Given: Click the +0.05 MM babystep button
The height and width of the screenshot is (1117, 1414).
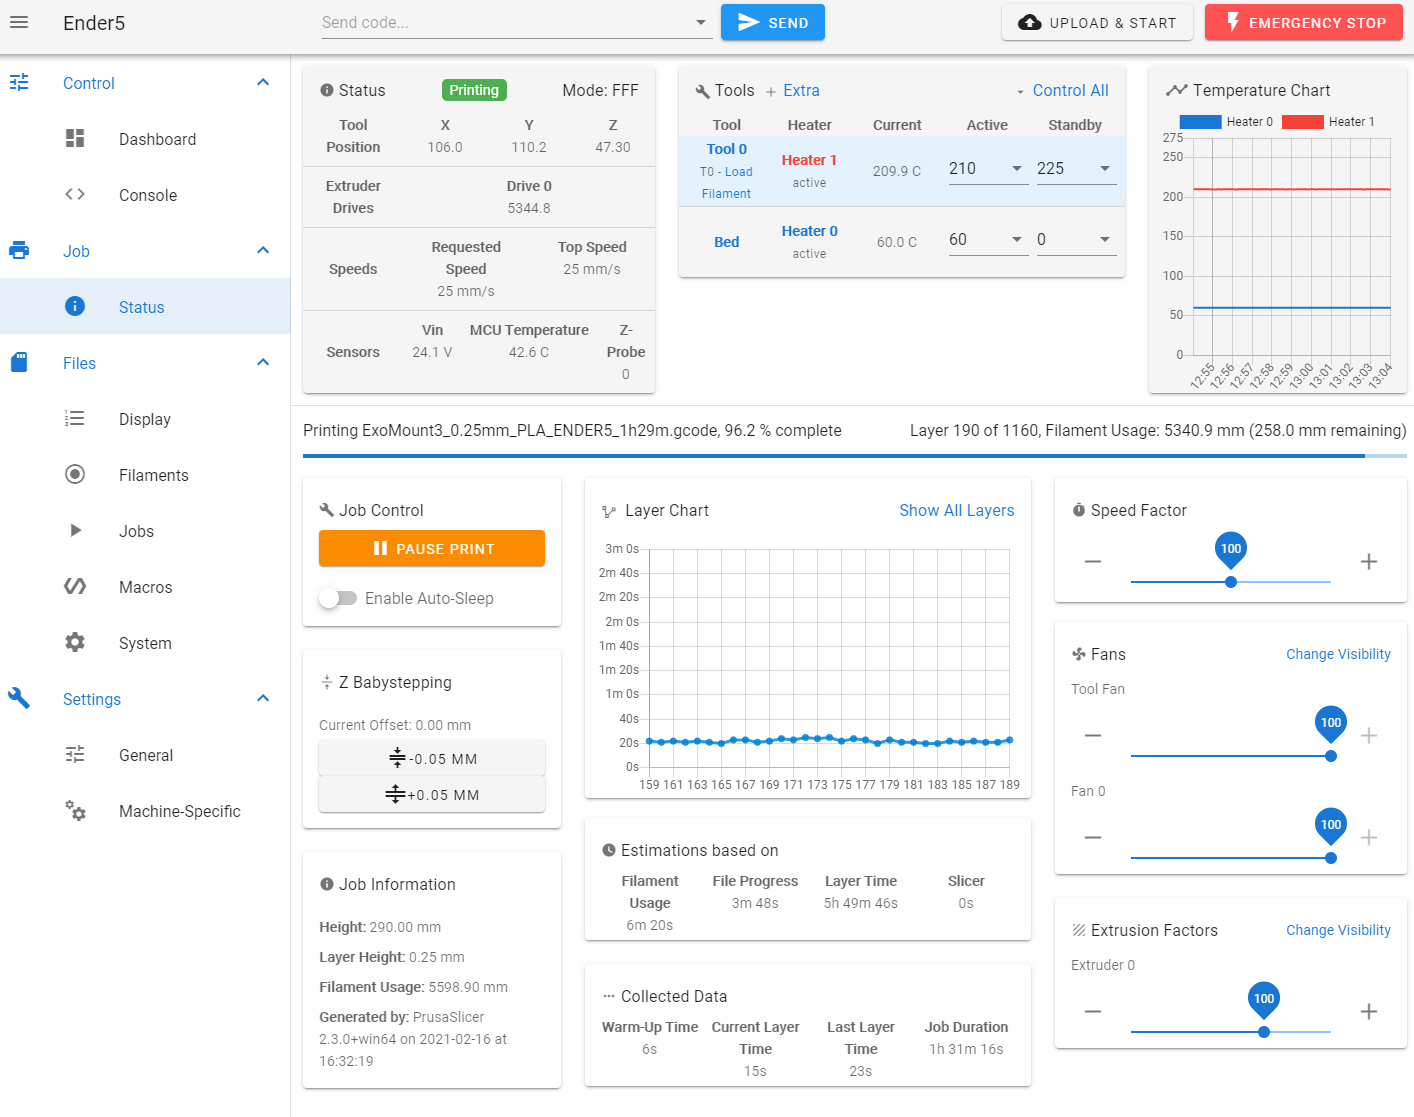Looking at the screenshot, I should click(432, 794).
